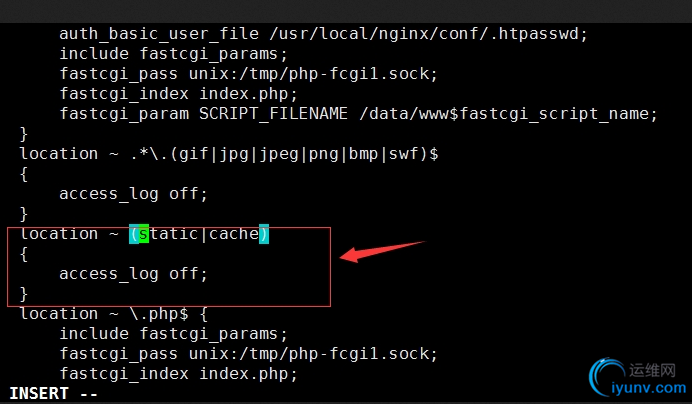Click the cyan highlighted closing parenthesis after cache
Image resolution: width=692 pixels, height=404 pixels.
coord(263,234)
